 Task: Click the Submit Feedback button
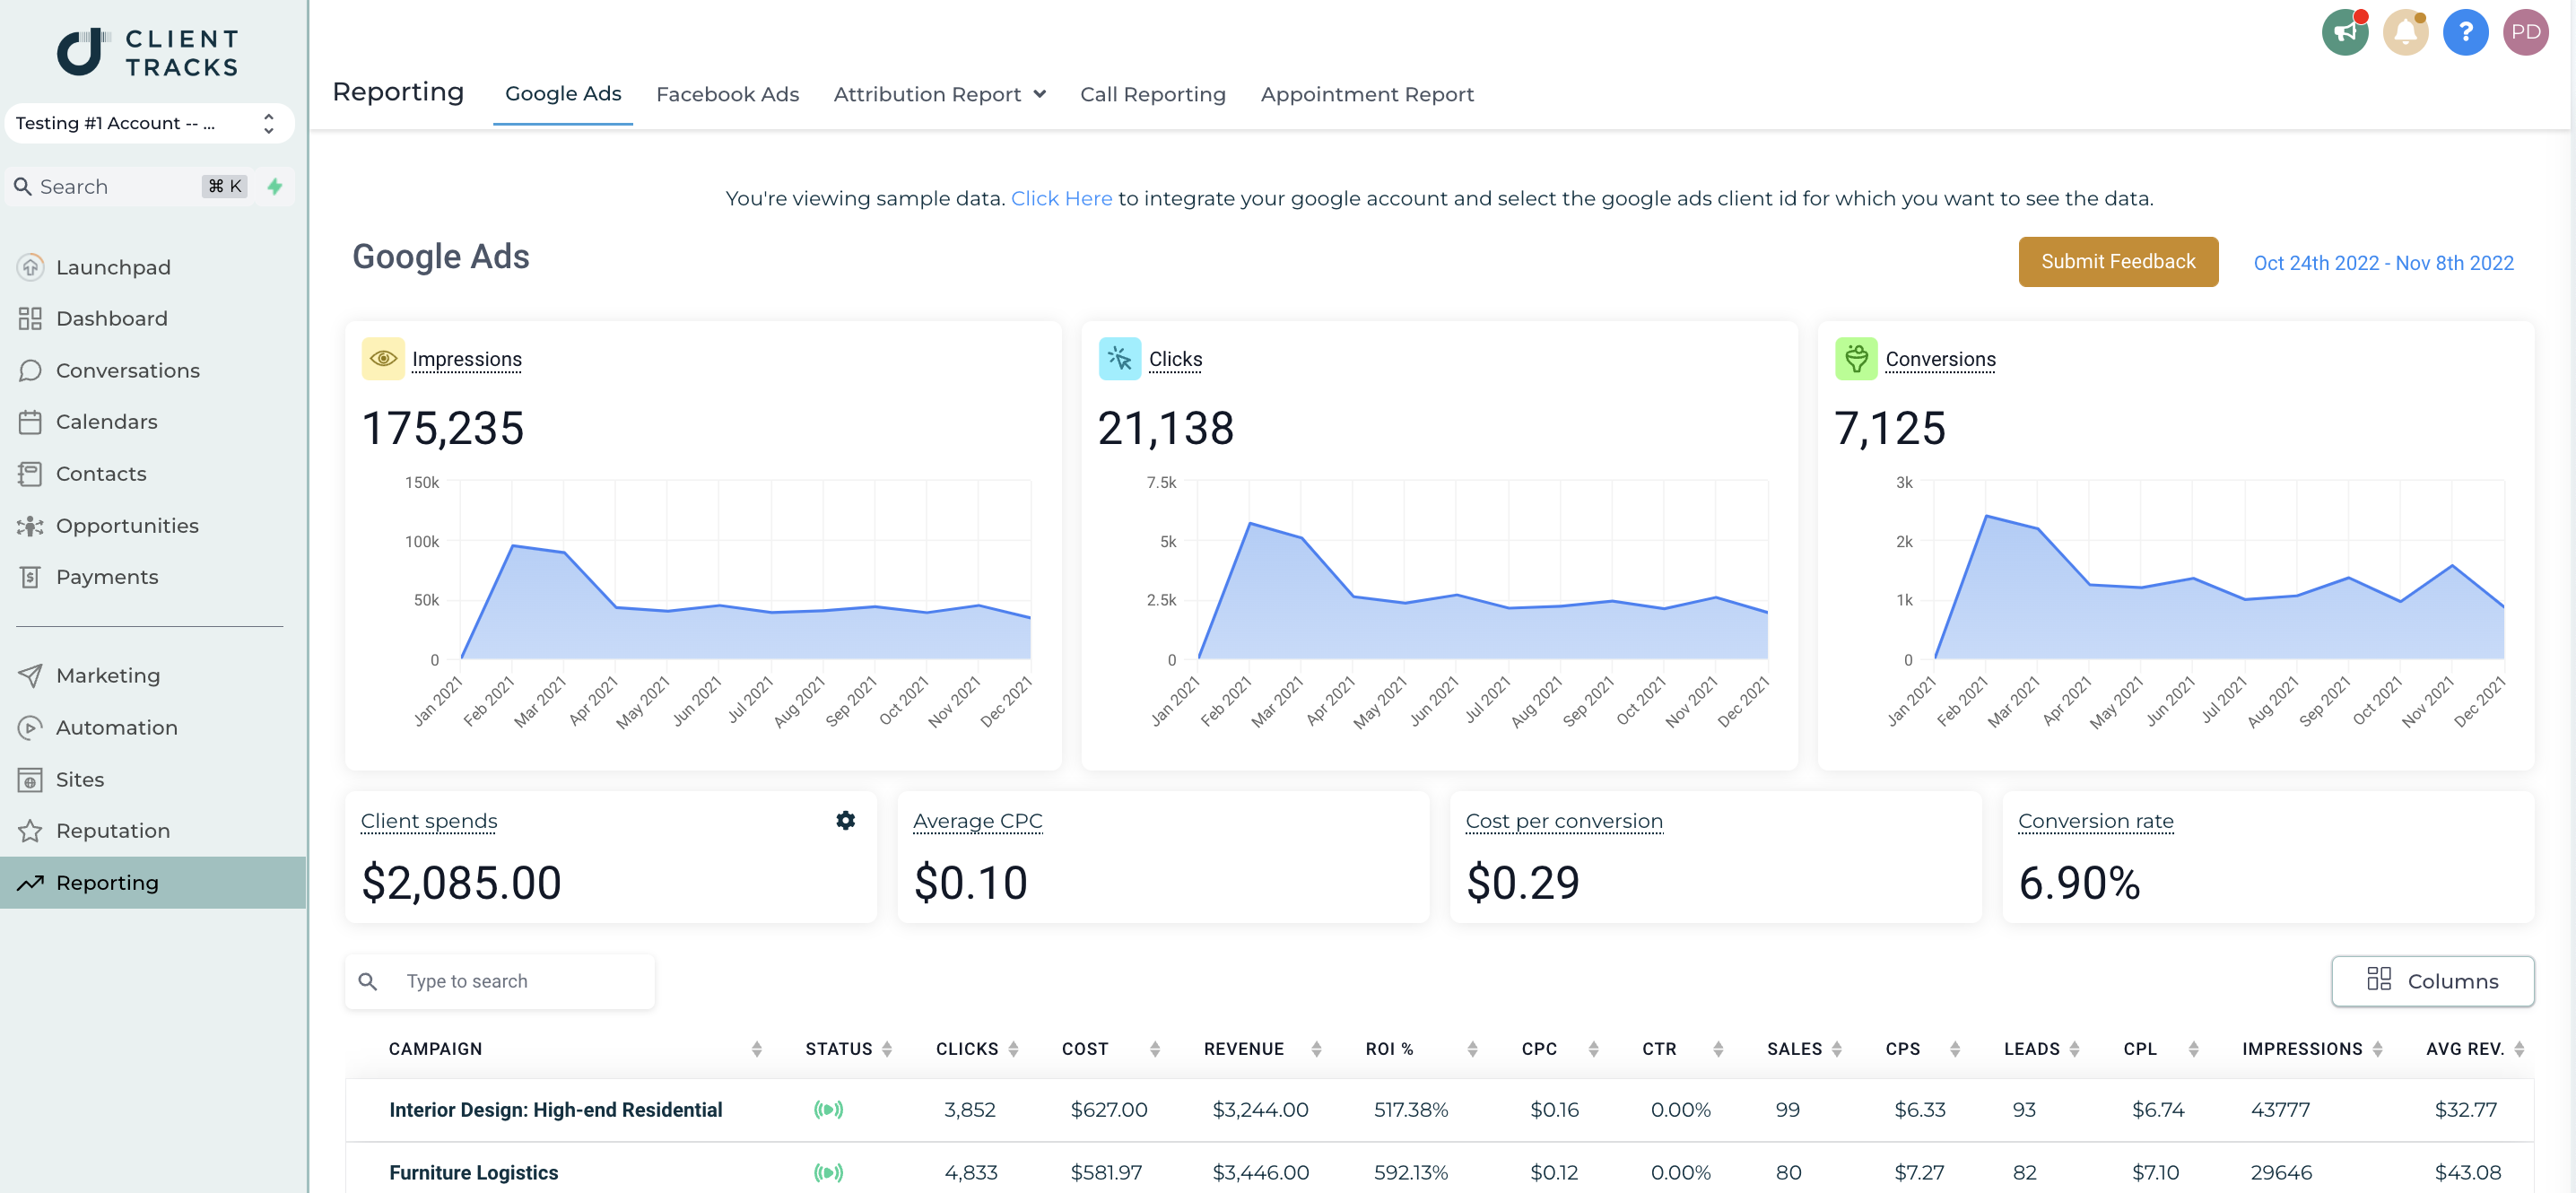(x=2118, y=261)
